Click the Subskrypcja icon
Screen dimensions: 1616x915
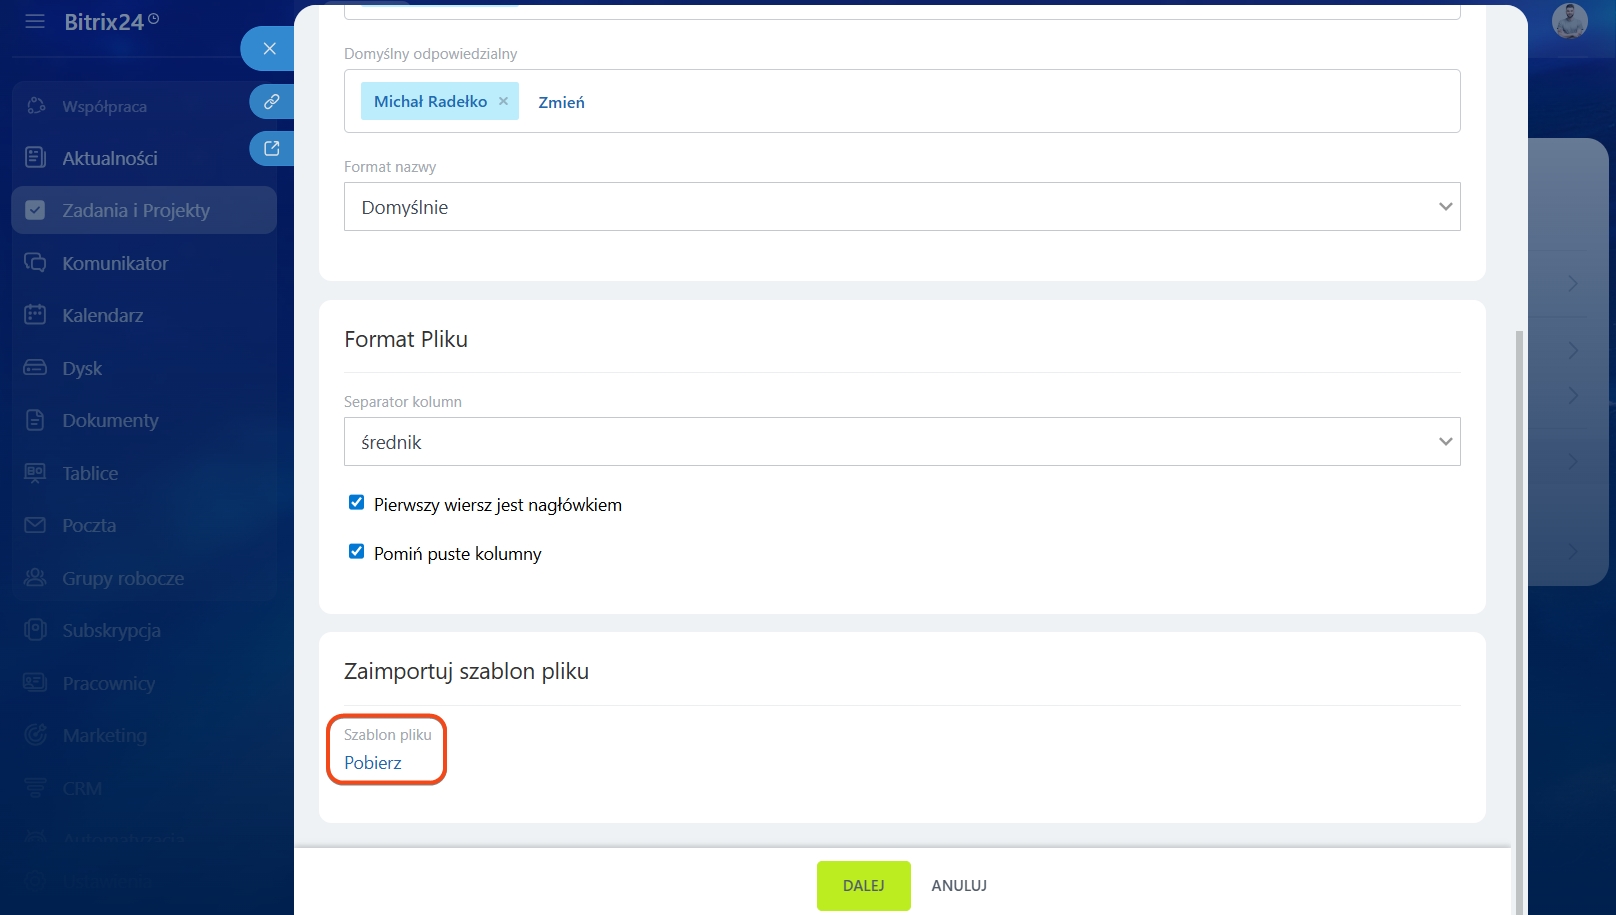[35, 630]
